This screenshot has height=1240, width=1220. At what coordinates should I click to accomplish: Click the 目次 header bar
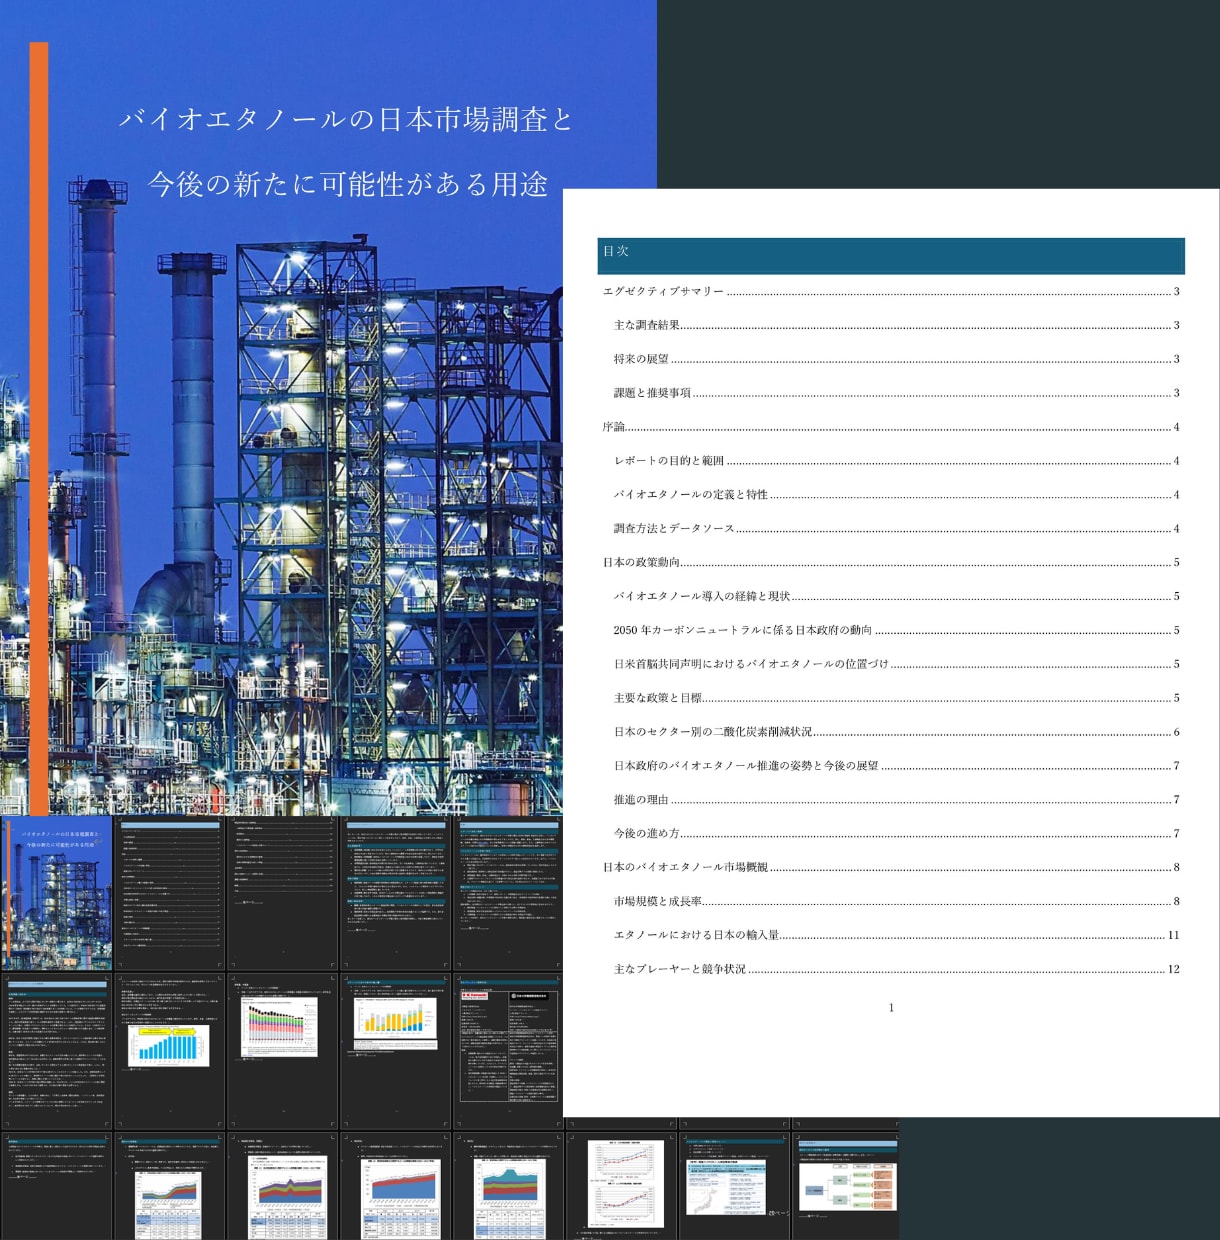(x=891, y=256)
